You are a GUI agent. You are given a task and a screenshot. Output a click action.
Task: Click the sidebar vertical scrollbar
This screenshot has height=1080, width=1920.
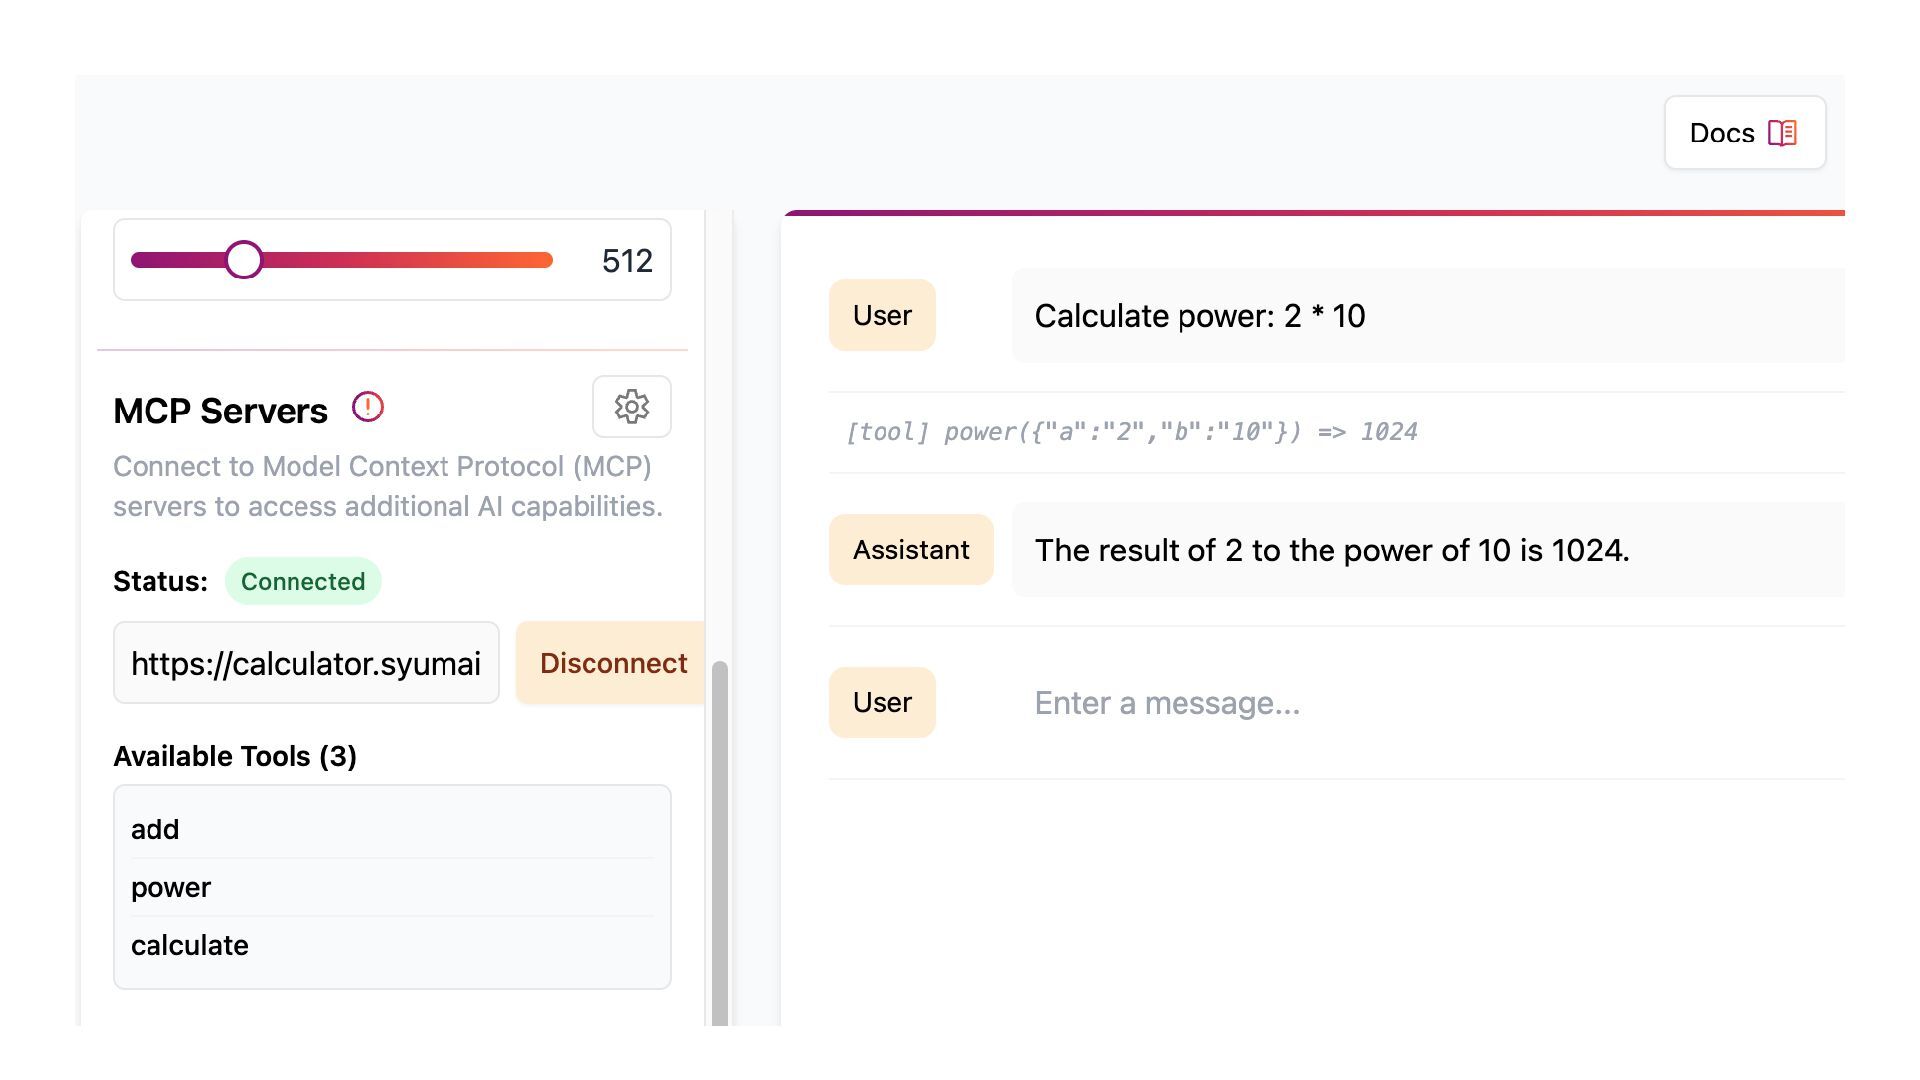point(719,840)
